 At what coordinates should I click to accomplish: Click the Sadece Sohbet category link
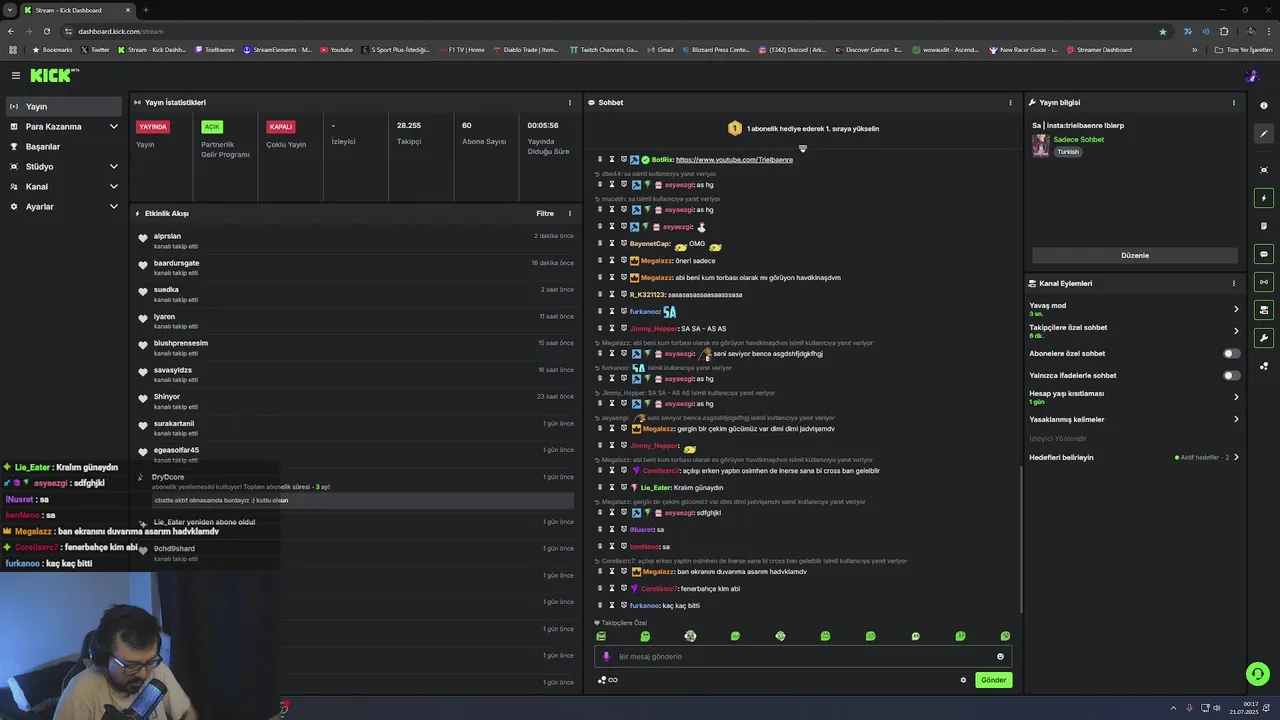click(1078, 139)
